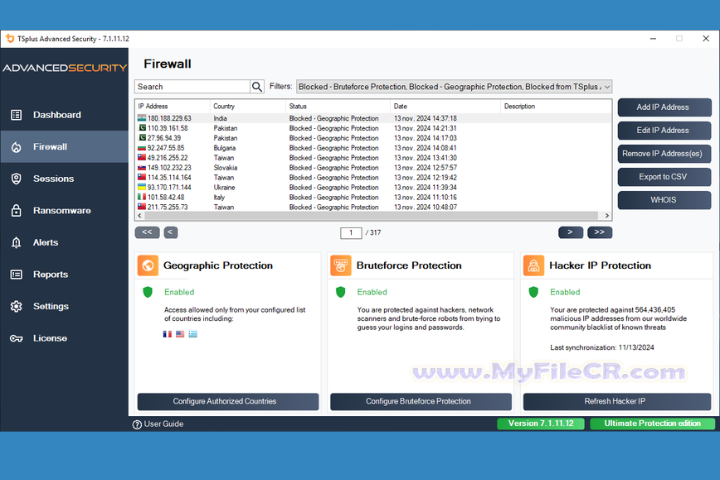This screenshot has height=480, width=720.
Task: Click the green shield under Hacker IP Protection
Action: 534,292
